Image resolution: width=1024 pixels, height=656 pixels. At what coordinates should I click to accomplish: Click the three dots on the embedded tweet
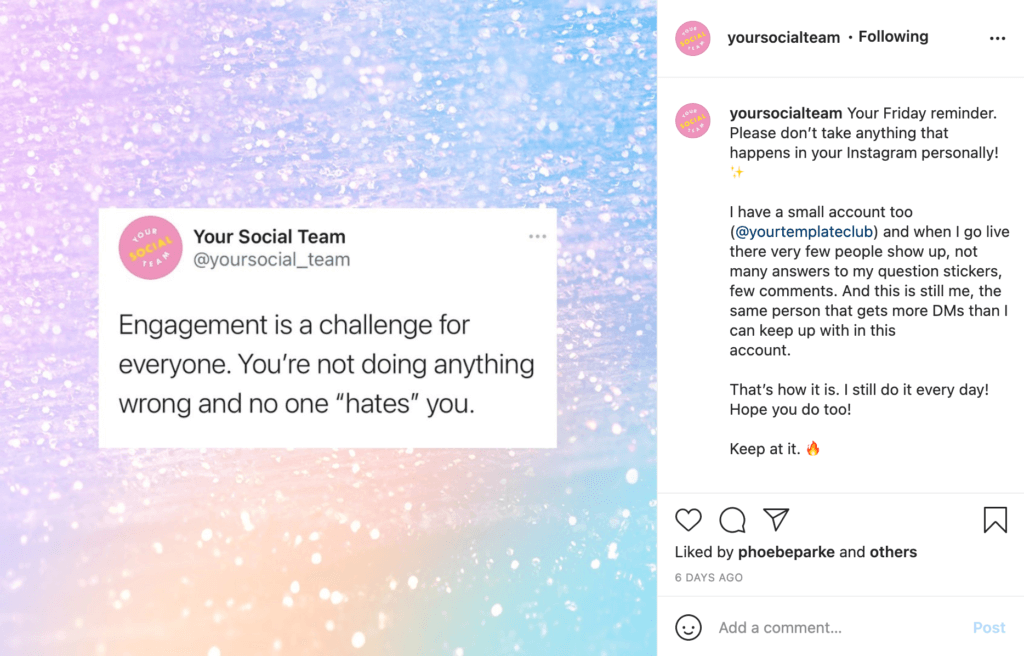pos(537,237)
